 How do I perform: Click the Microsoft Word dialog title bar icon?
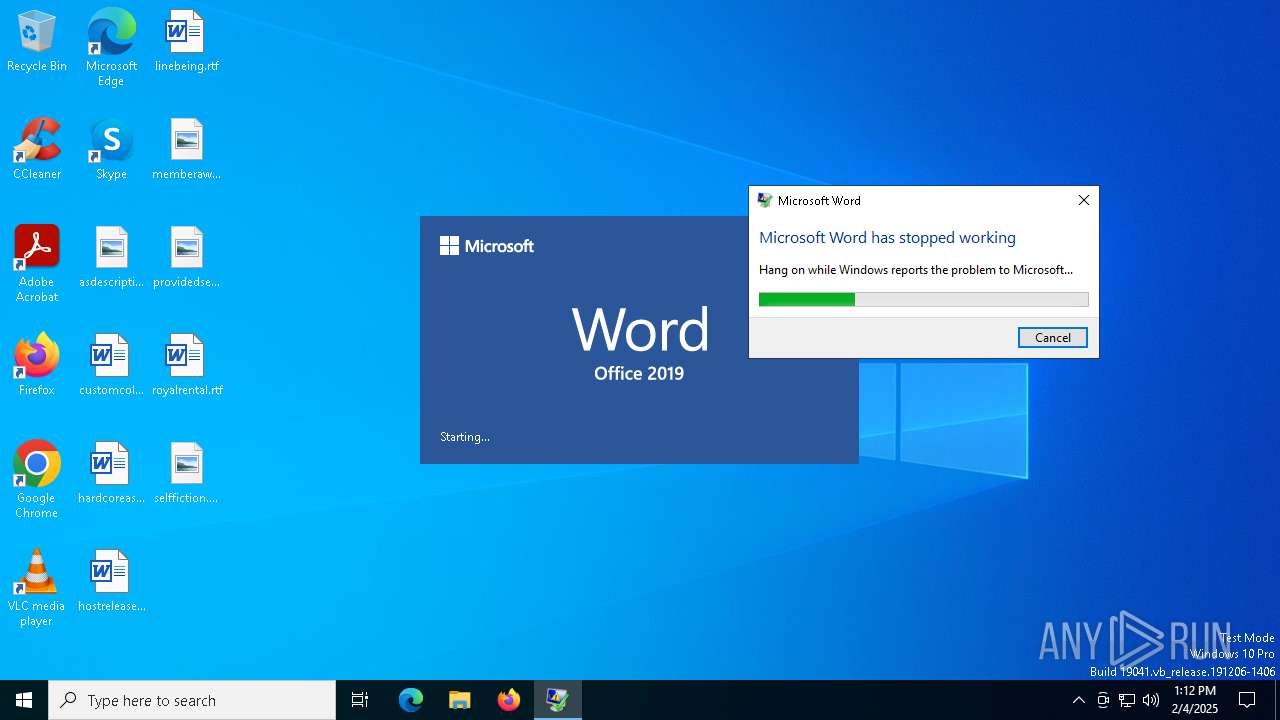click(x=765, y=200)
